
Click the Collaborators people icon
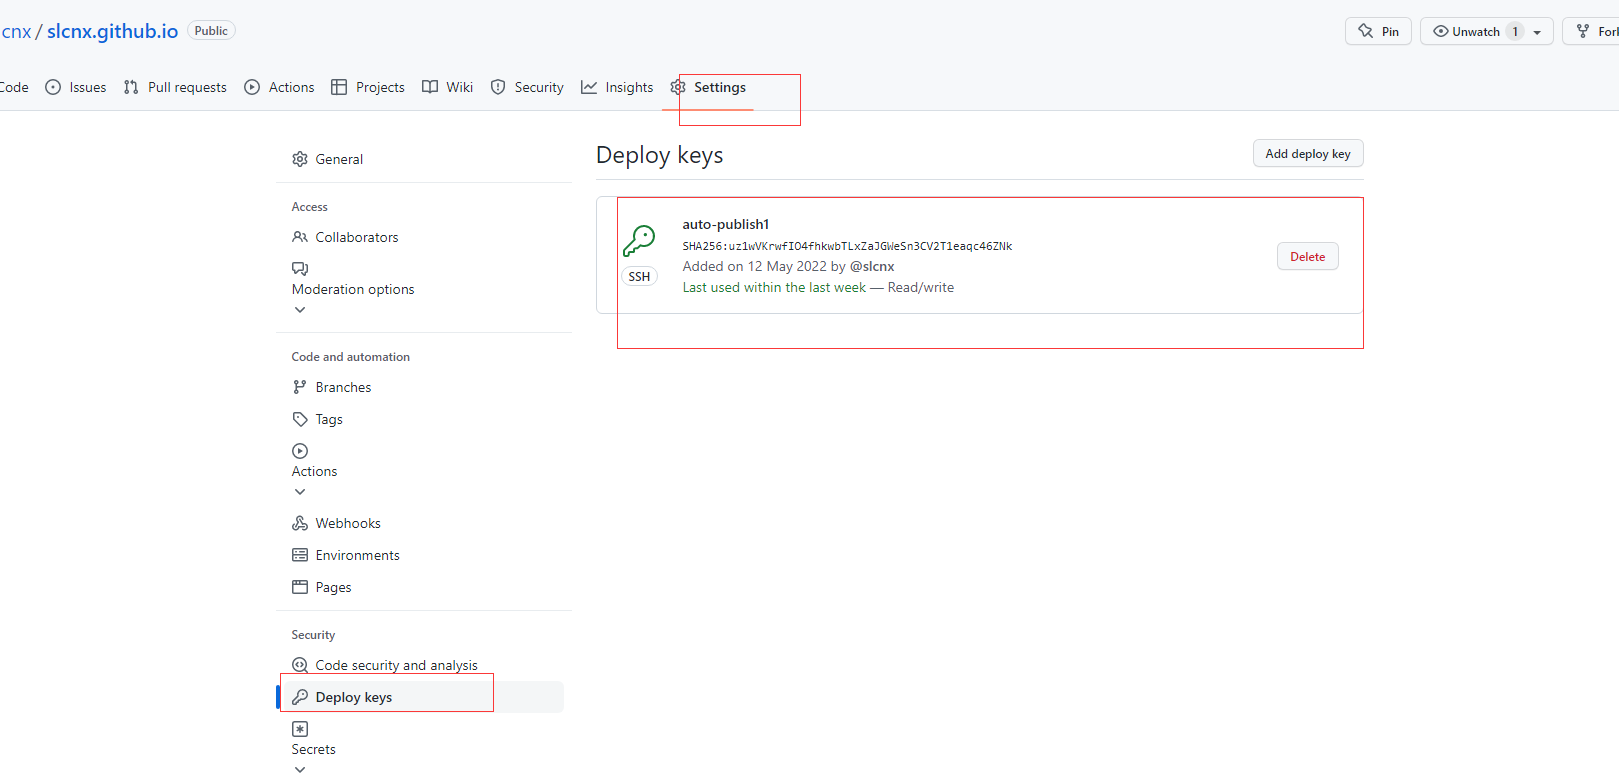[x=300, y=237]
